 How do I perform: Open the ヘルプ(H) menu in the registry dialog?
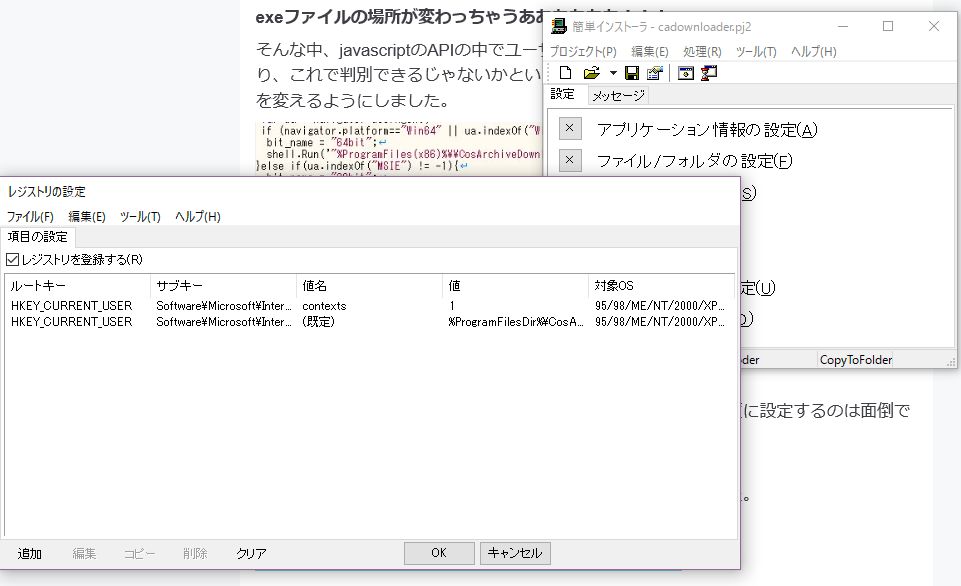(x=197, y=216)
